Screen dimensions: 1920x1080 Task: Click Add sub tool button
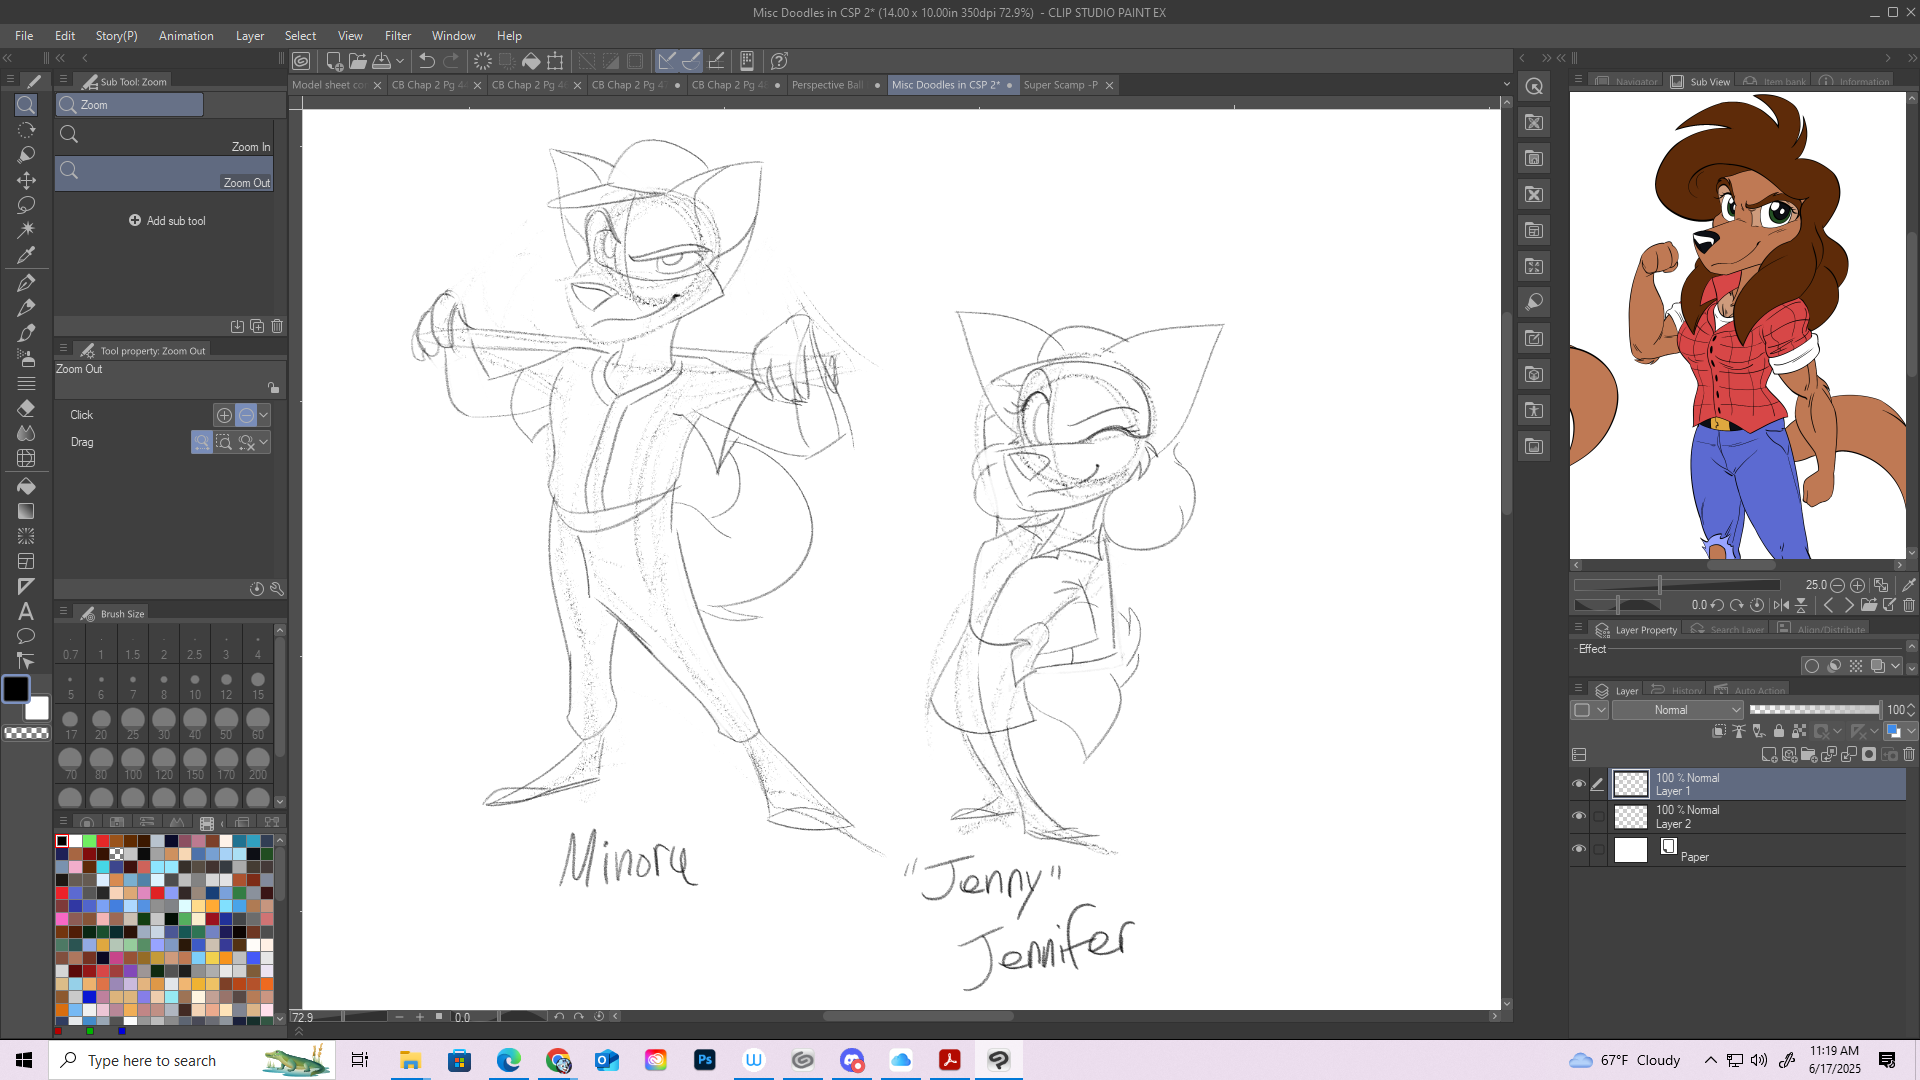167,221
